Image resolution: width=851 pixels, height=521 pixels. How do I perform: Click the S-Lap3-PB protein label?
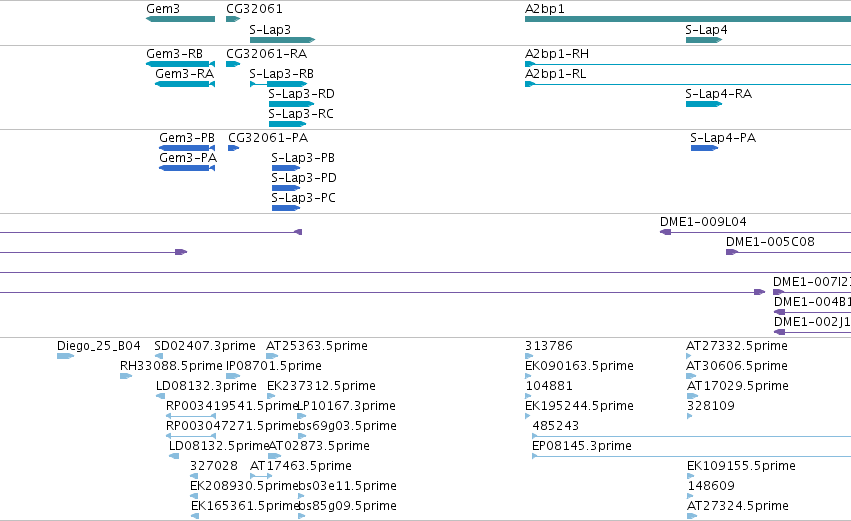pos(303,158)
